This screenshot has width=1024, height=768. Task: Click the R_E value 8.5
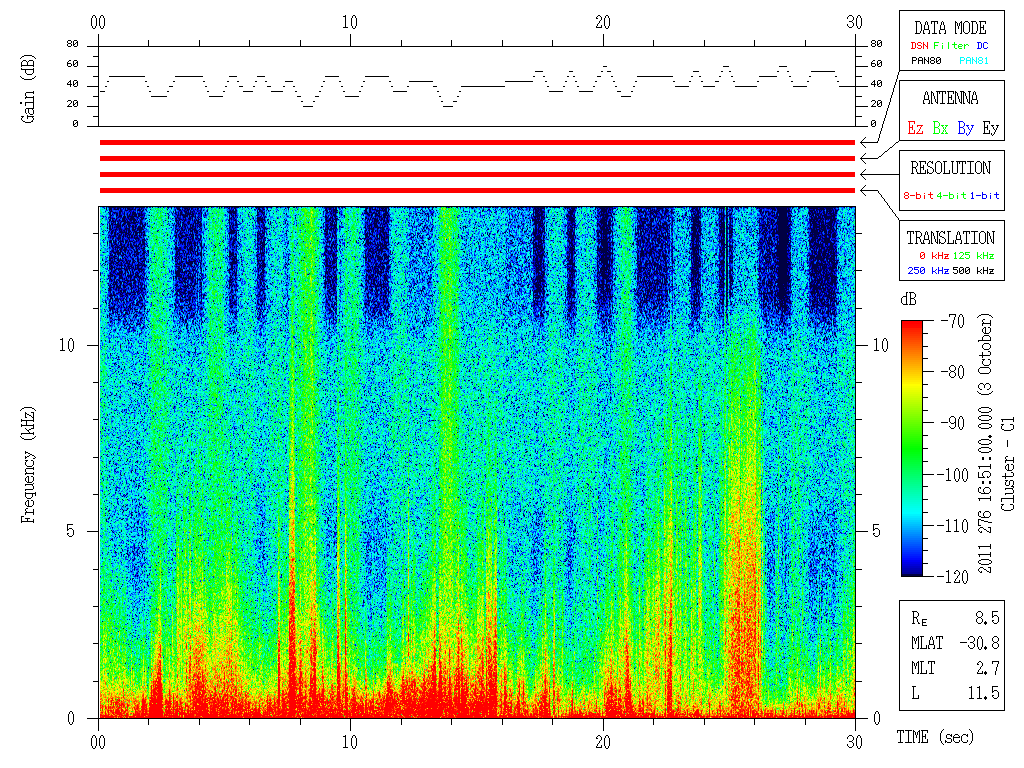987,618
